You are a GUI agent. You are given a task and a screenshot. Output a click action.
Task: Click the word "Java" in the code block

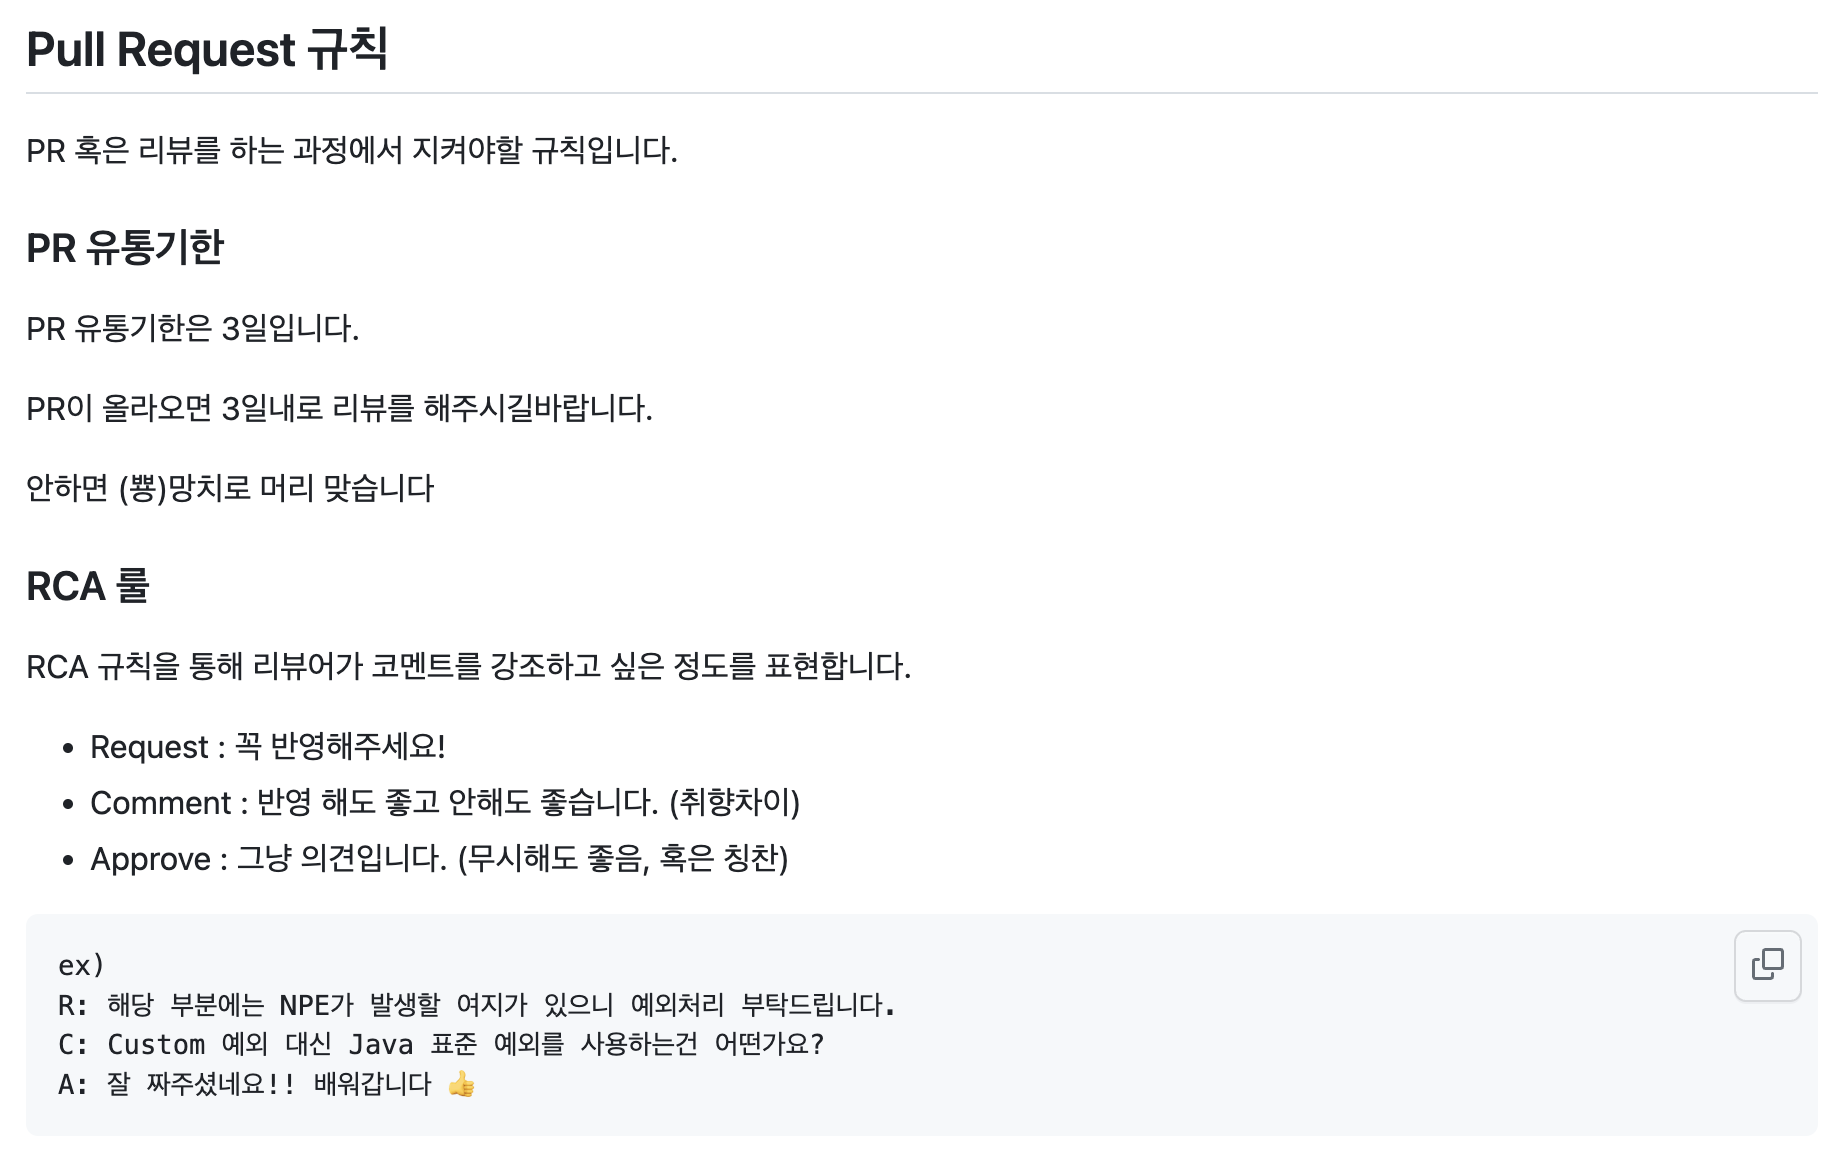tap(380, 1045)
